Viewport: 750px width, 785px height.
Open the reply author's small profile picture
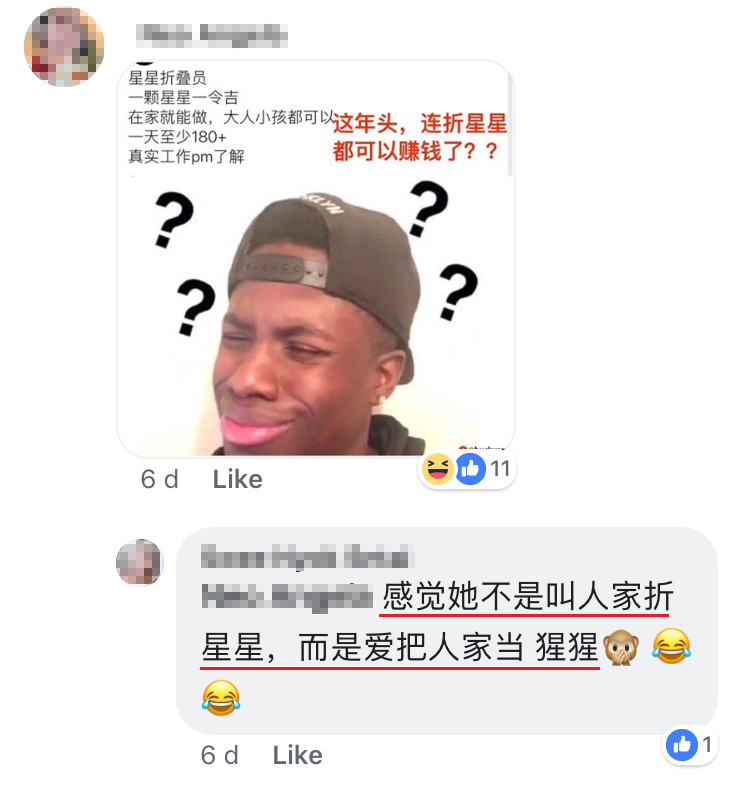coord(140,562)
